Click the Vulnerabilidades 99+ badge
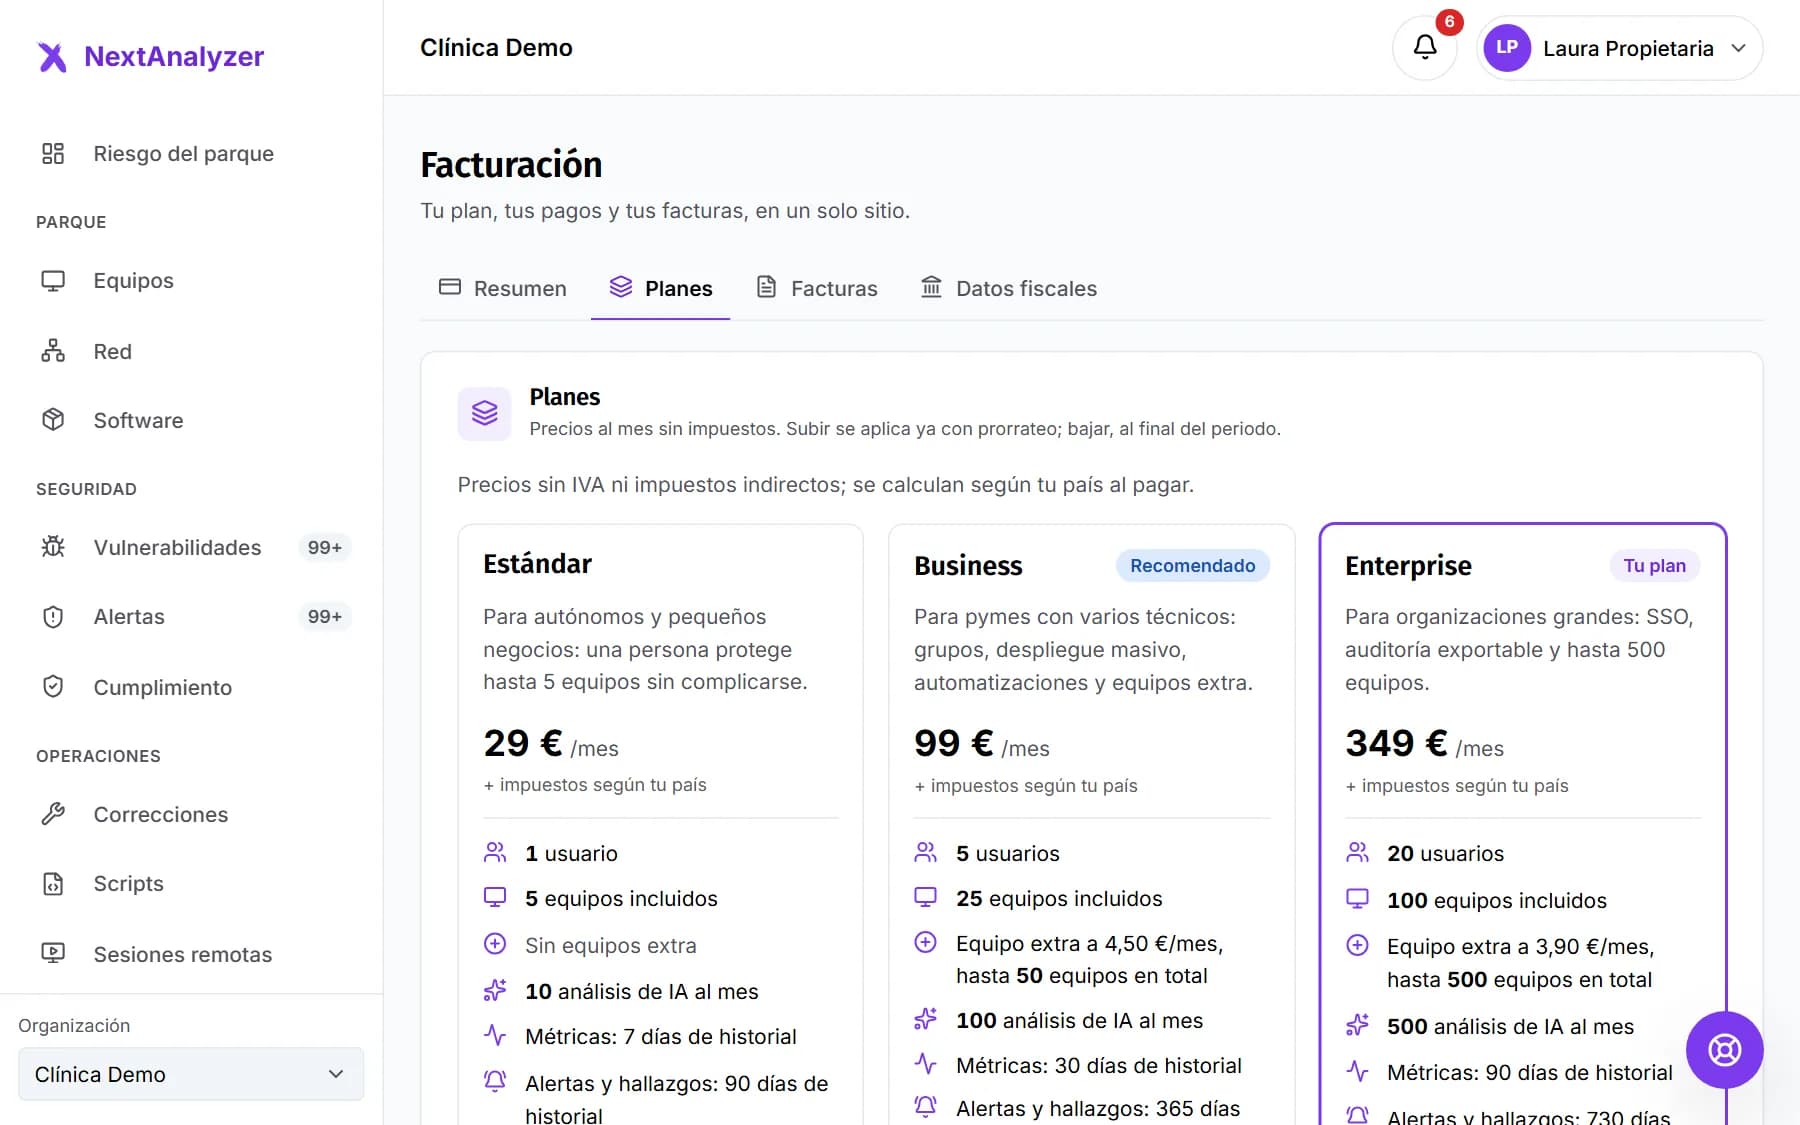Screen dimensions: 1800x1125 [x=325, y=548]
